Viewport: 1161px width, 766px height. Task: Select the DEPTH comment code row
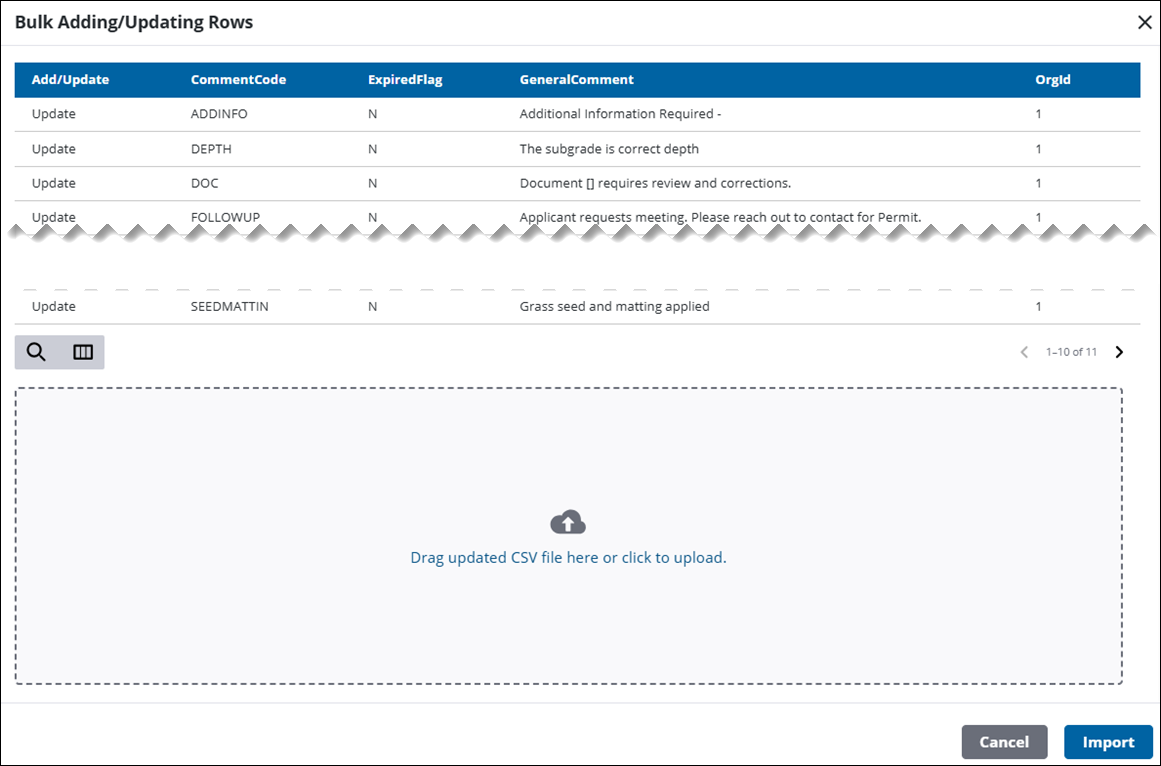click(212, 149)
